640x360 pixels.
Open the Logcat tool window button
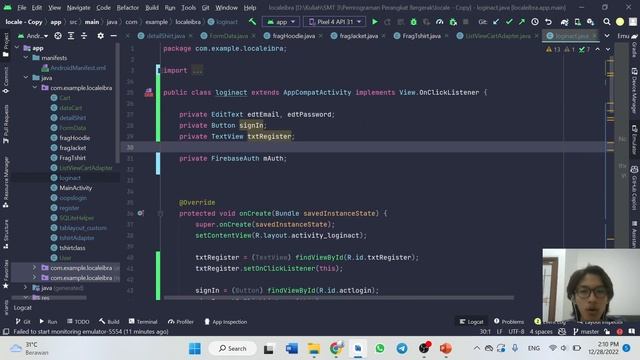click(471, 322)
